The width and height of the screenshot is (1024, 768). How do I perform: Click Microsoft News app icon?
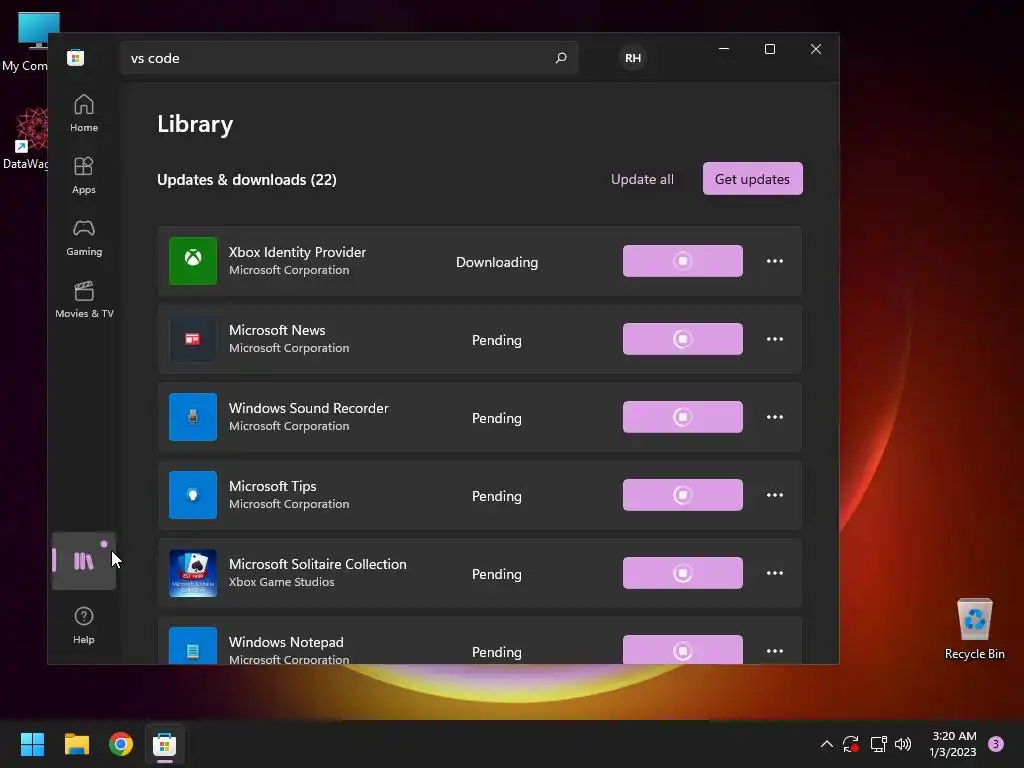[193, 339]
